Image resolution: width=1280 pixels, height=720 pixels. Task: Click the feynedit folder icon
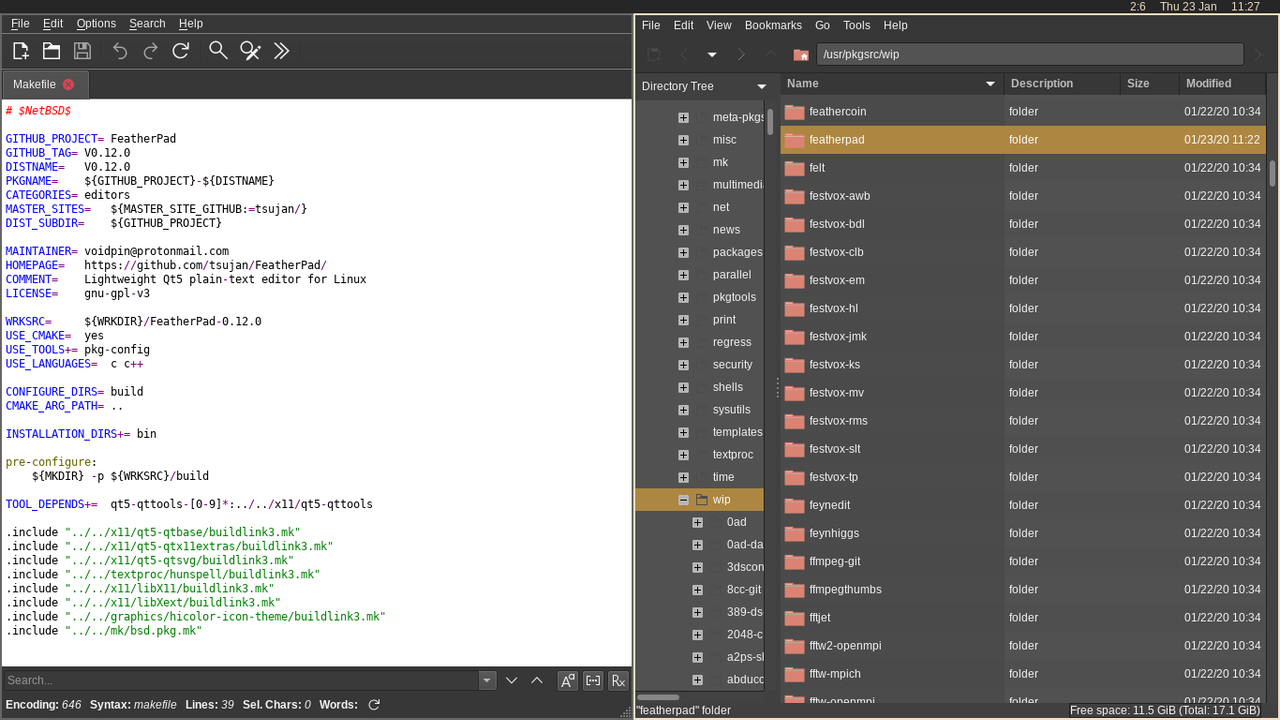794,505
